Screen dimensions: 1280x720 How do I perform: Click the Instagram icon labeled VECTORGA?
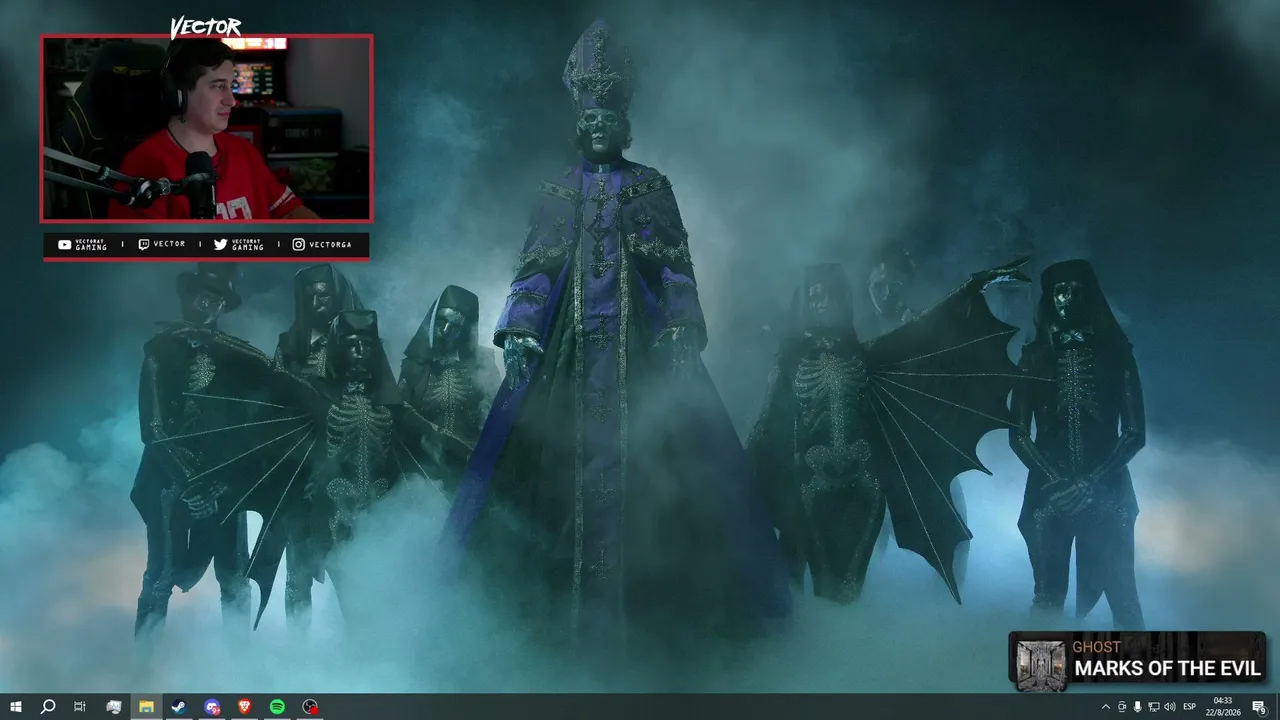point(298,244)
